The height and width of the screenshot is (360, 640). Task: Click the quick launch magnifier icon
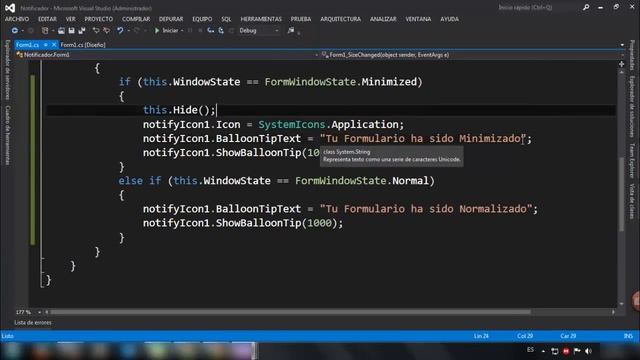click(586, 7)
